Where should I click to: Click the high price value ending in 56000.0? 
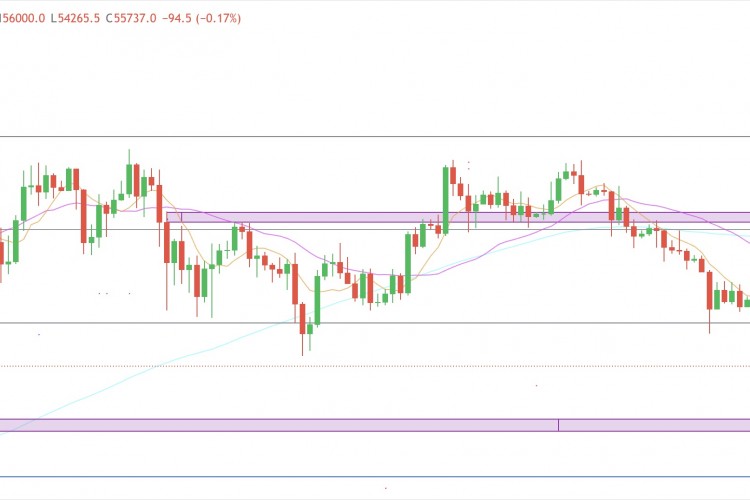point(22,18)
